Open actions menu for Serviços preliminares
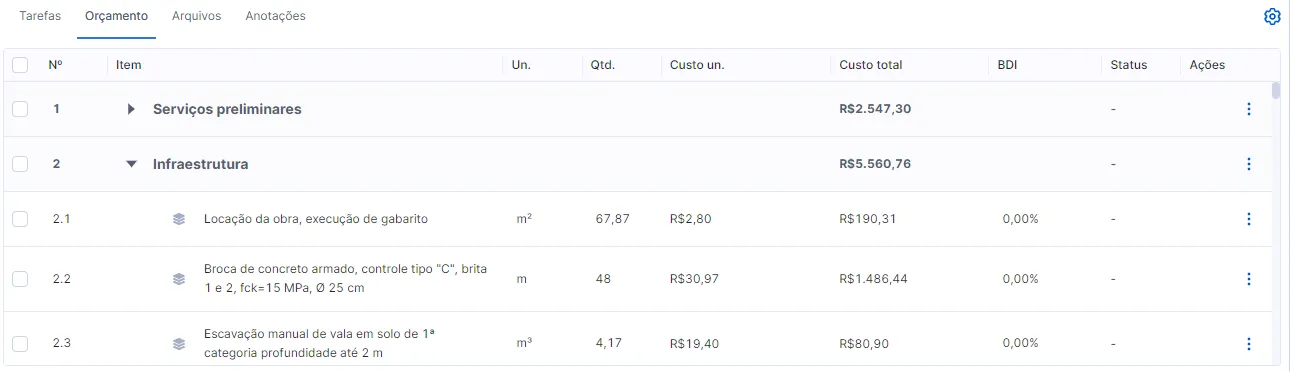1290x372 pixels. (x=1248, y=109)
